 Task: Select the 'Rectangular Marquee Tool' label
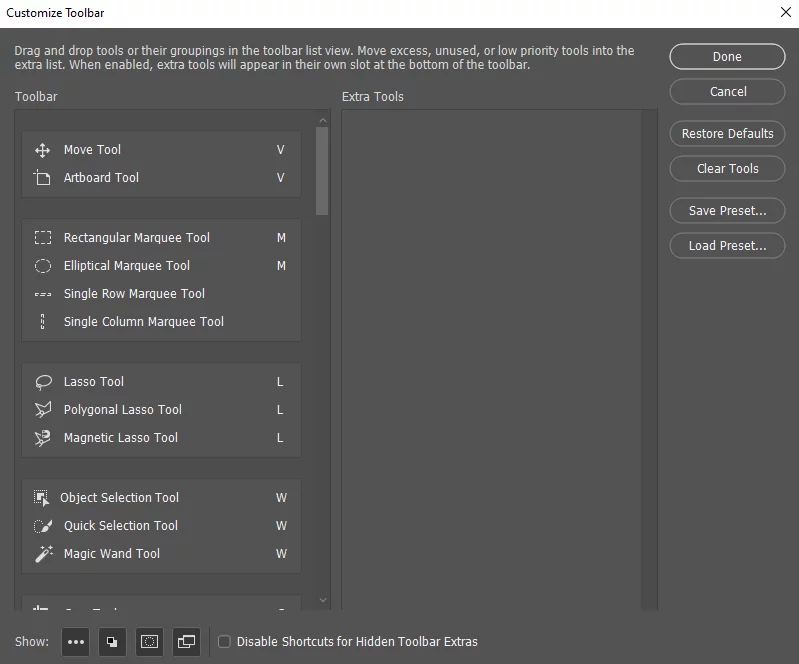137,238
